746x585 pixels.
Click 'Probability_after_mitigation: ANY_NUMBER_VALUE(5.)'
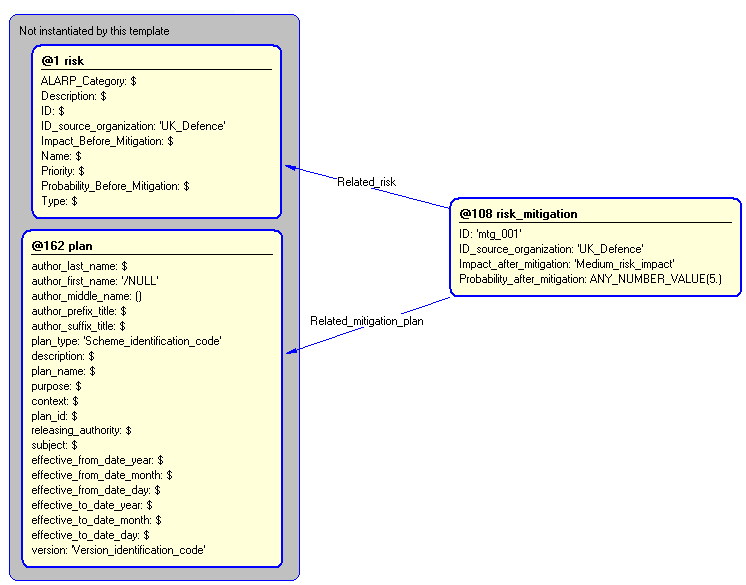(x=590, y=279)
